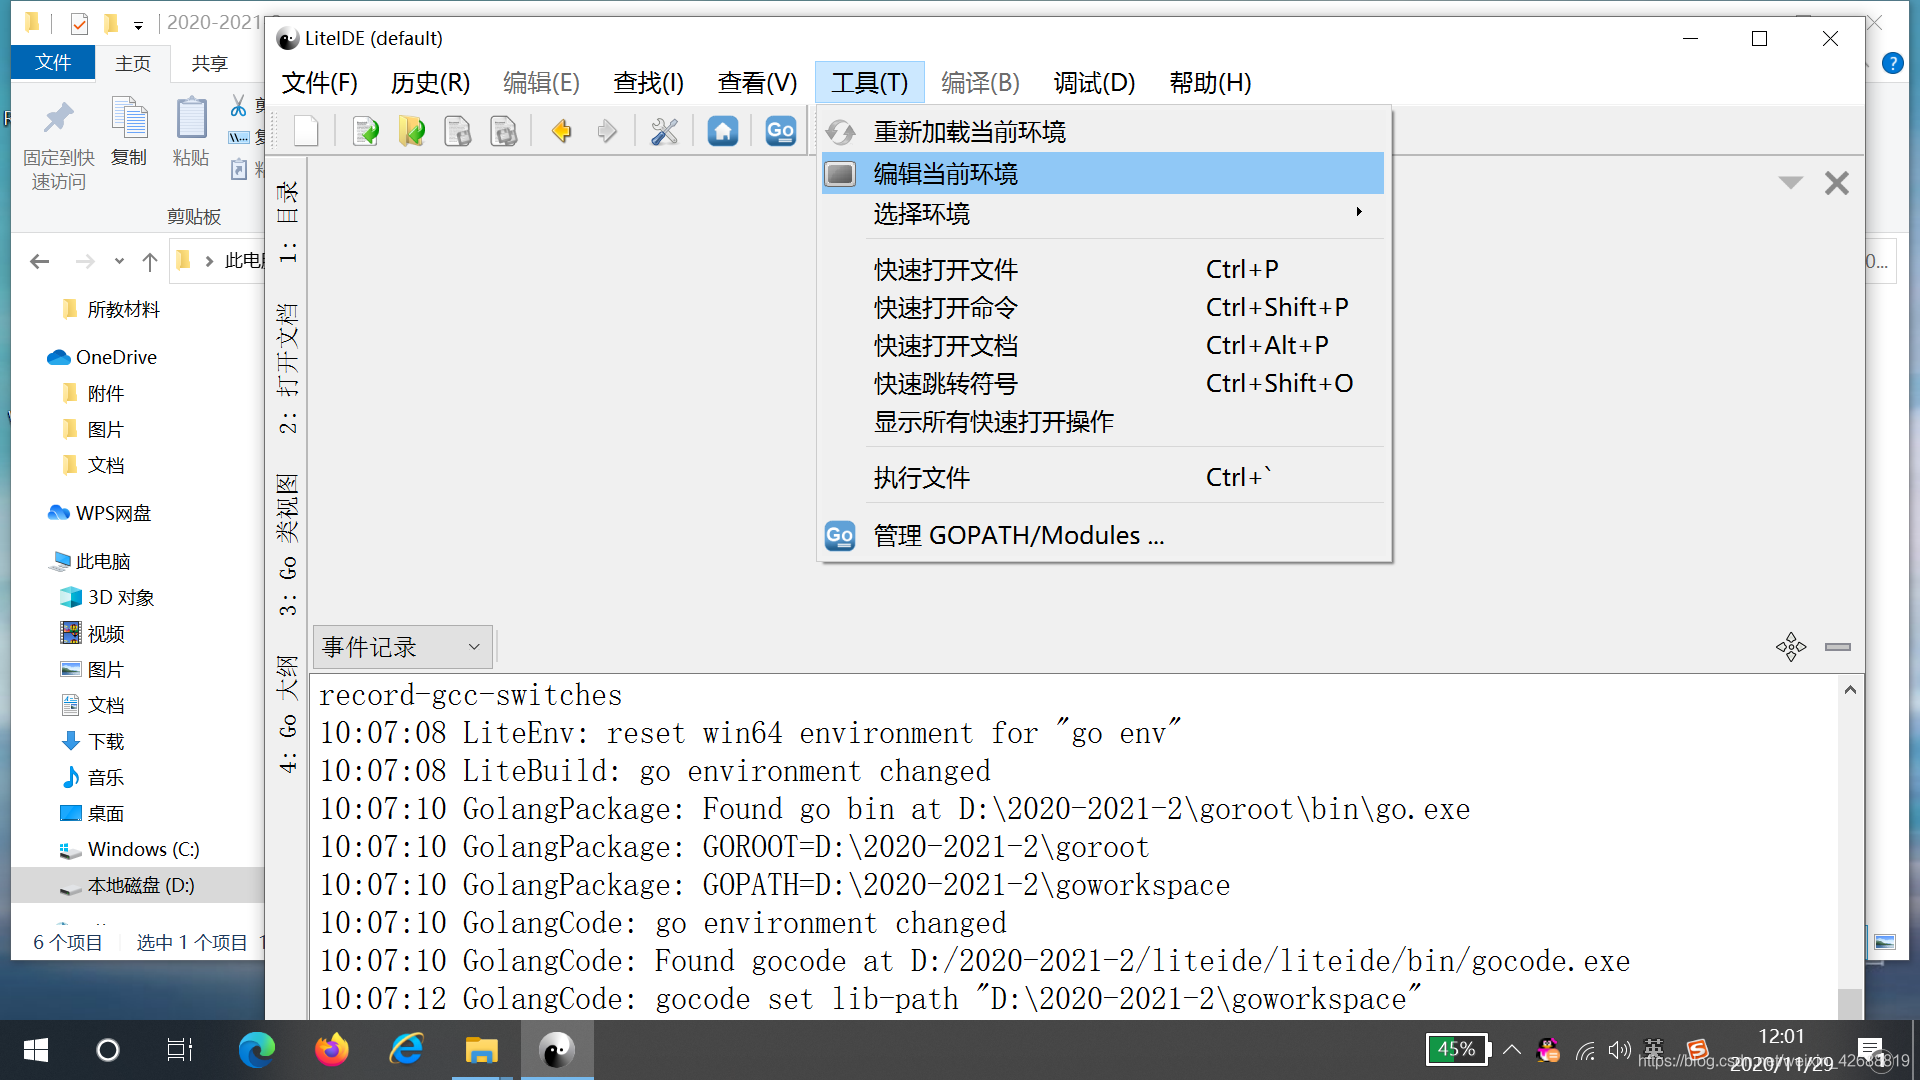Go forward with the grey arrow icon
Screen dimensions: 1920x1080
click(607, 131)
